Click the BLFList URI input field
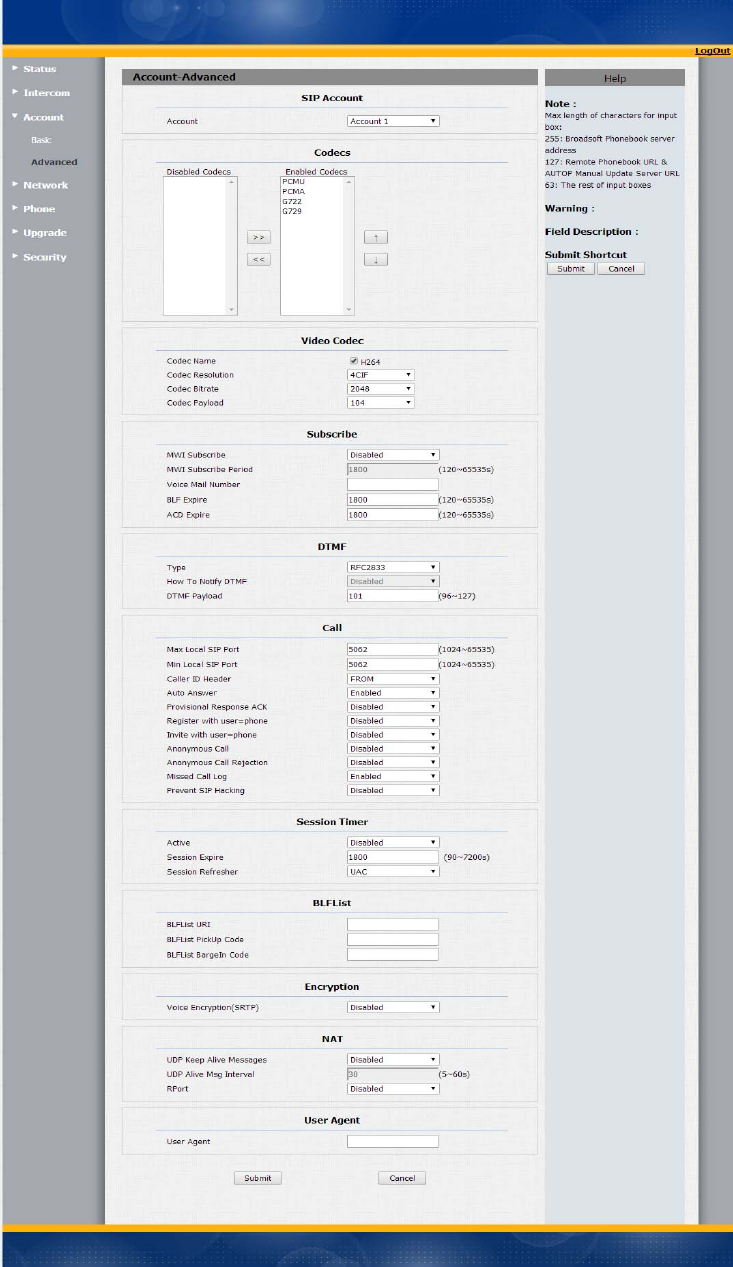 click(393, 925)
